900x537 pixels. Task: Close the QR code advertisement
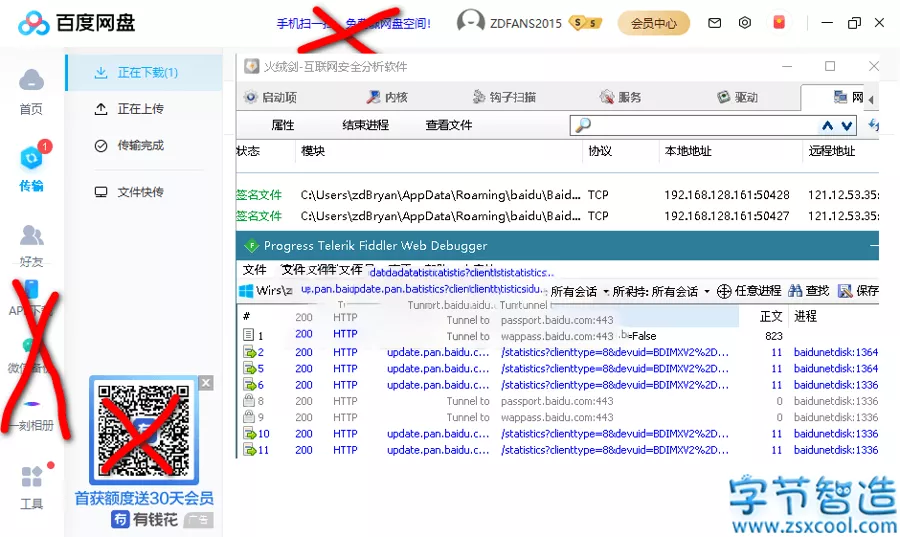(206, 383)
